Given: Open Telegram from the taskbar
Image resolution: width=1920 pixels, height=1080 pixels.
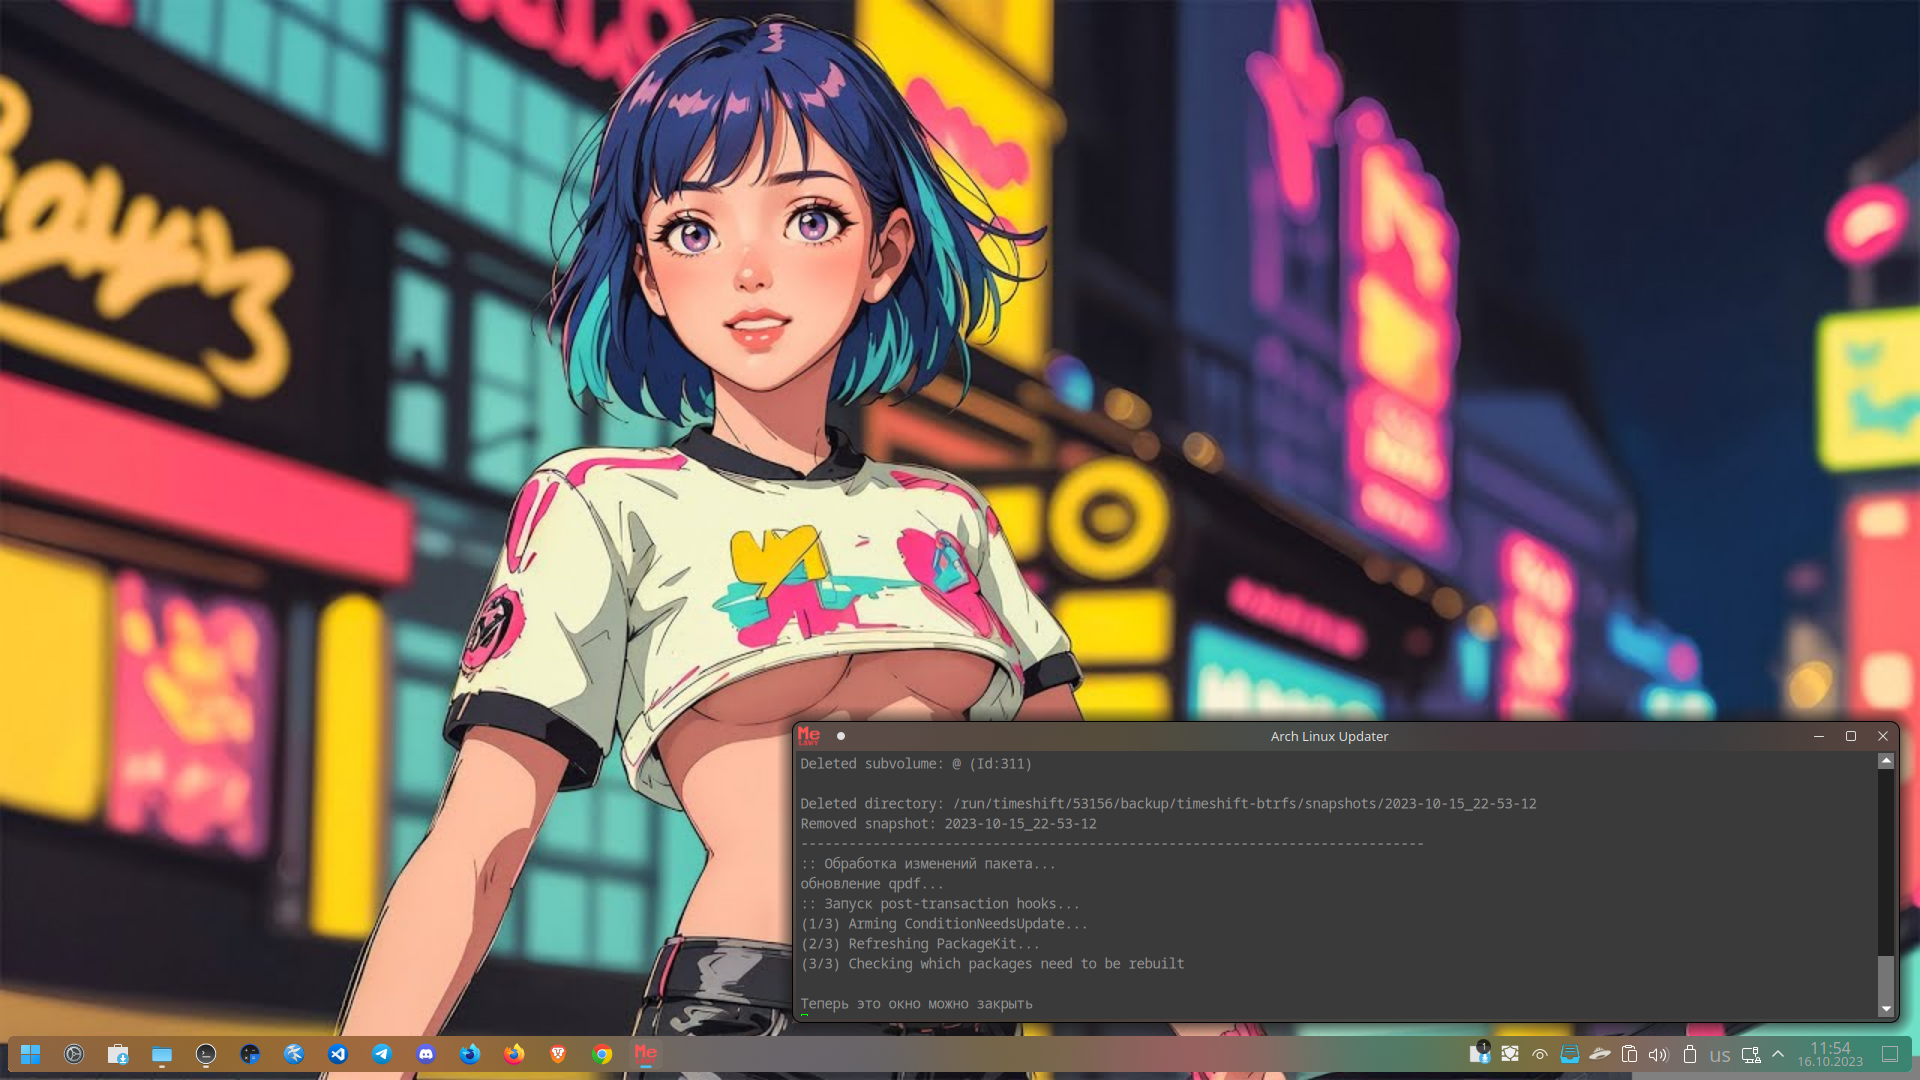Looking at the screenshot, I should coord(382,1054).
